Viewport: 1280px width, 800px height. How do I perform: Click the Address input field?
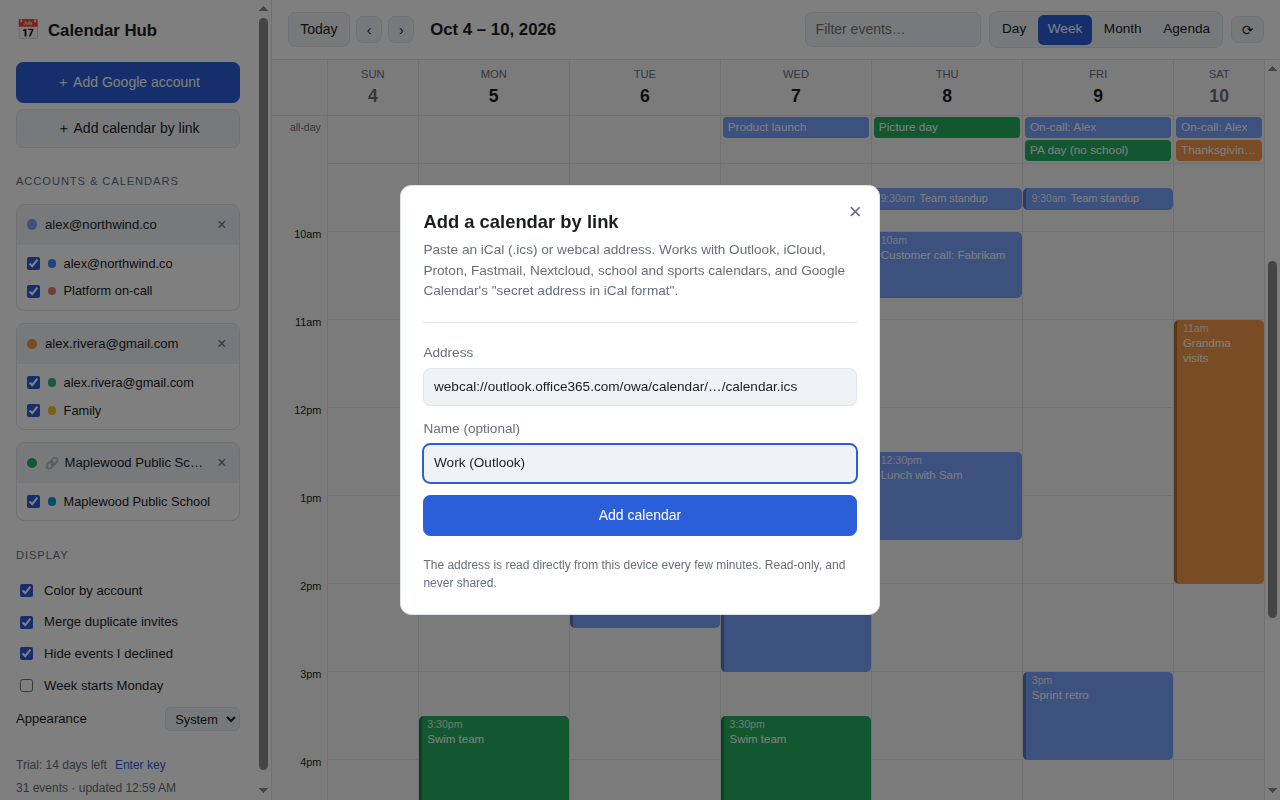click(x=640, y=387)
